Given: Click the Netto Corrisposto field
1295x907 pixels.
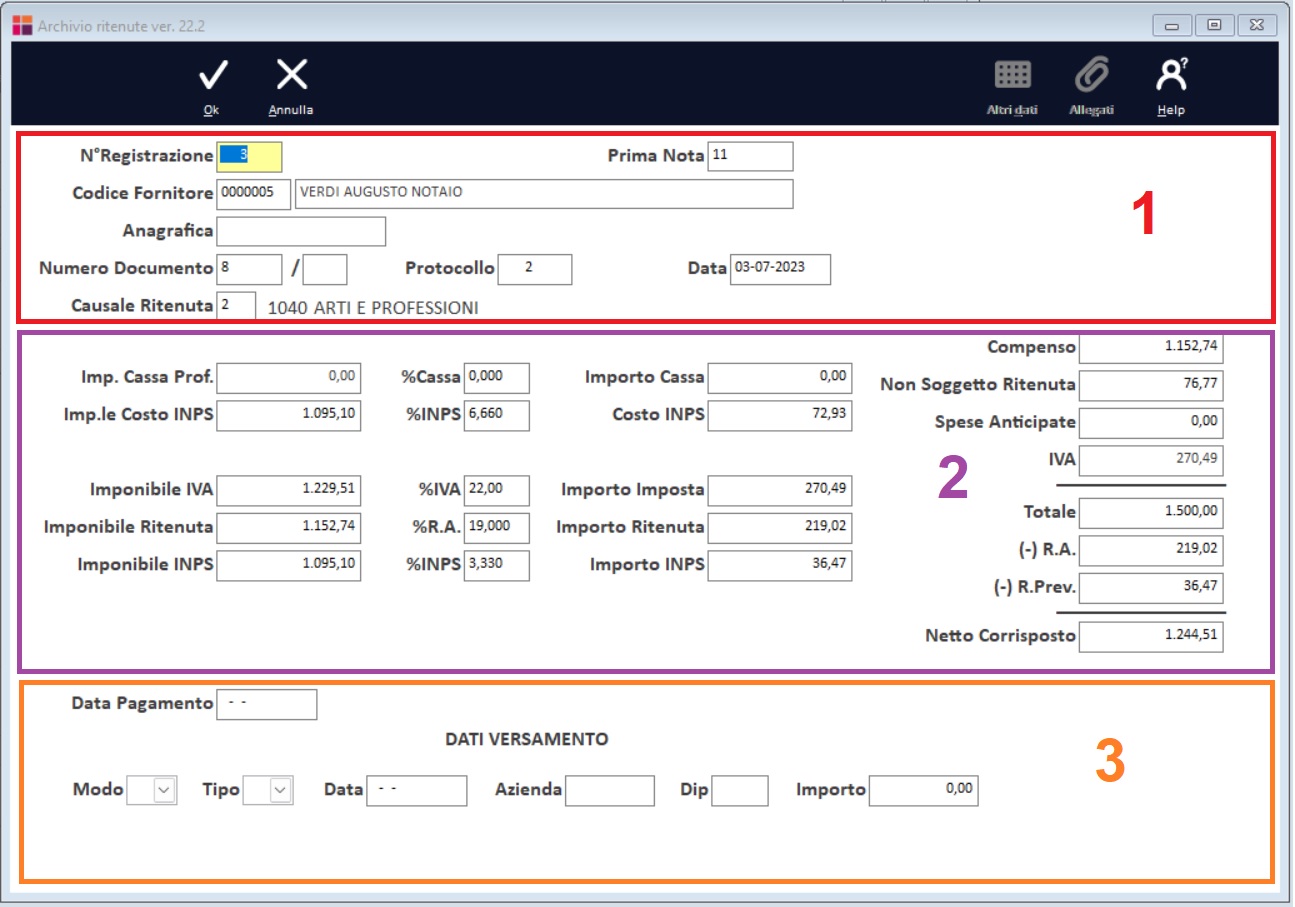Looking at the screenshot, I should point(1152,636).
